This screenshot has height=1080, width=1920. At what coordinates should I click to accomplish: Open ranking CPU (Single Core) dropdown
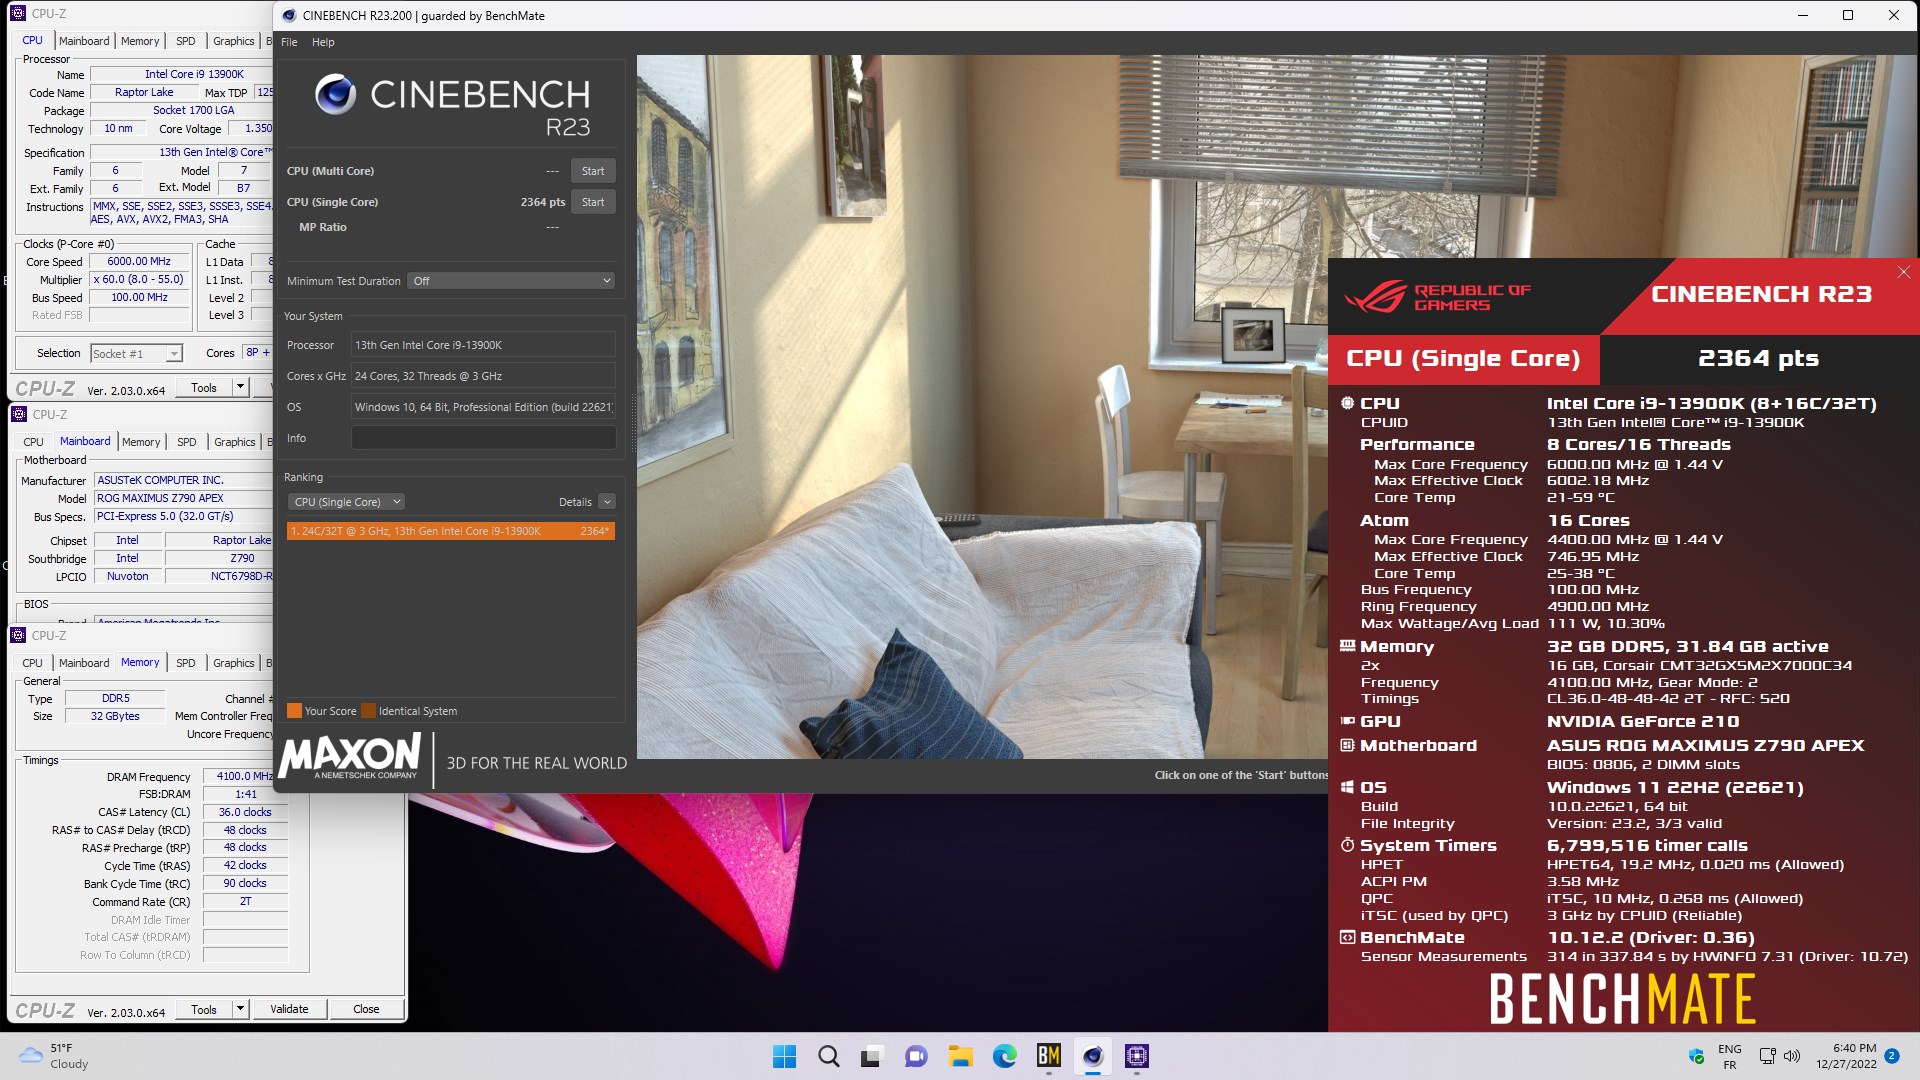click(x=346, y=502)
